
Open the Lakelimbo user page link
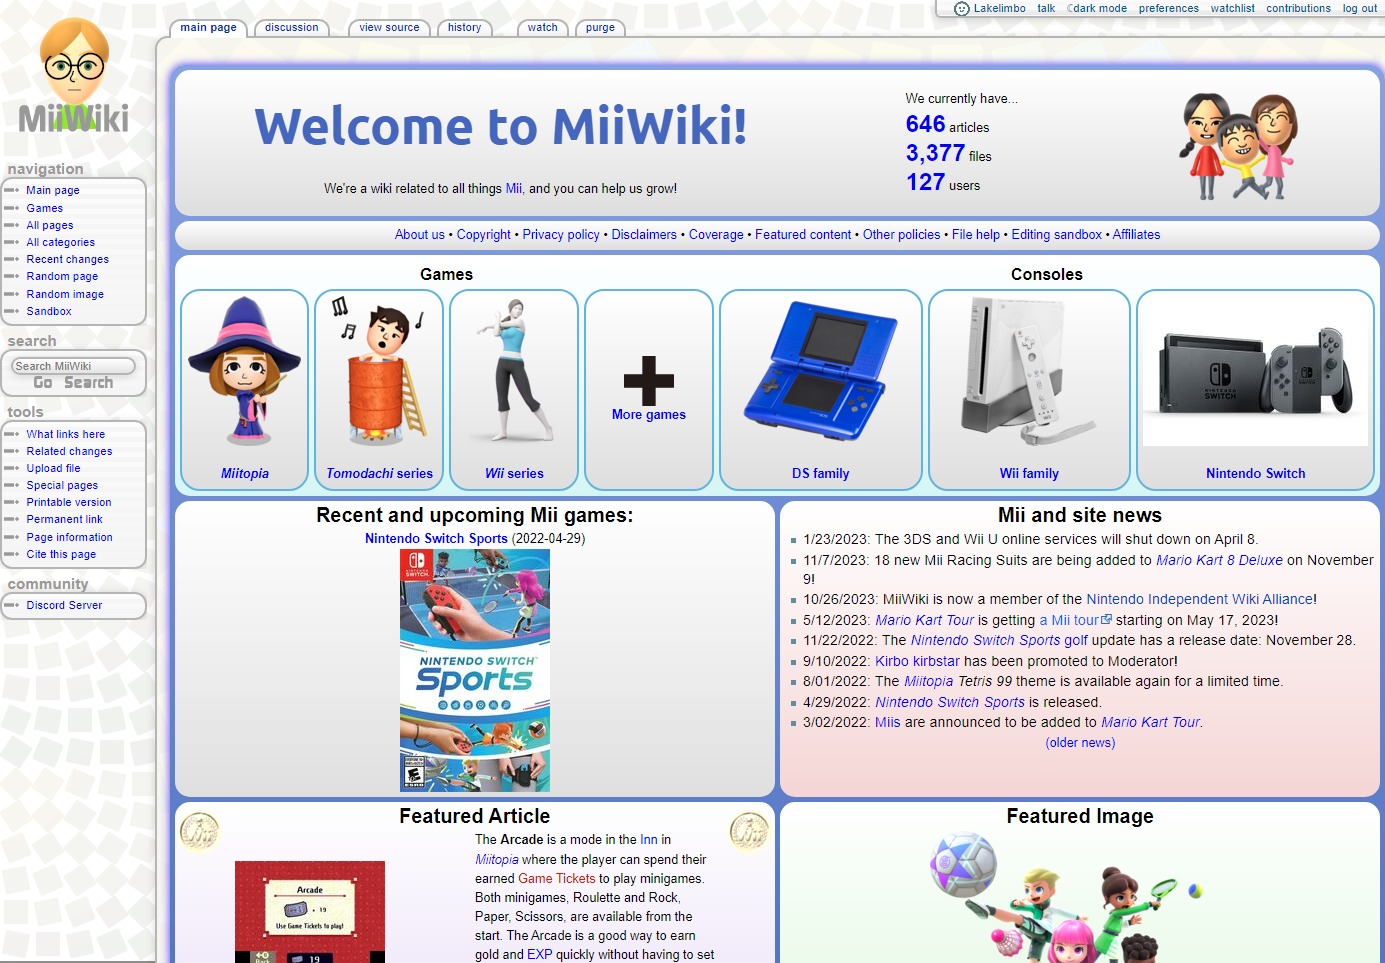999,8
